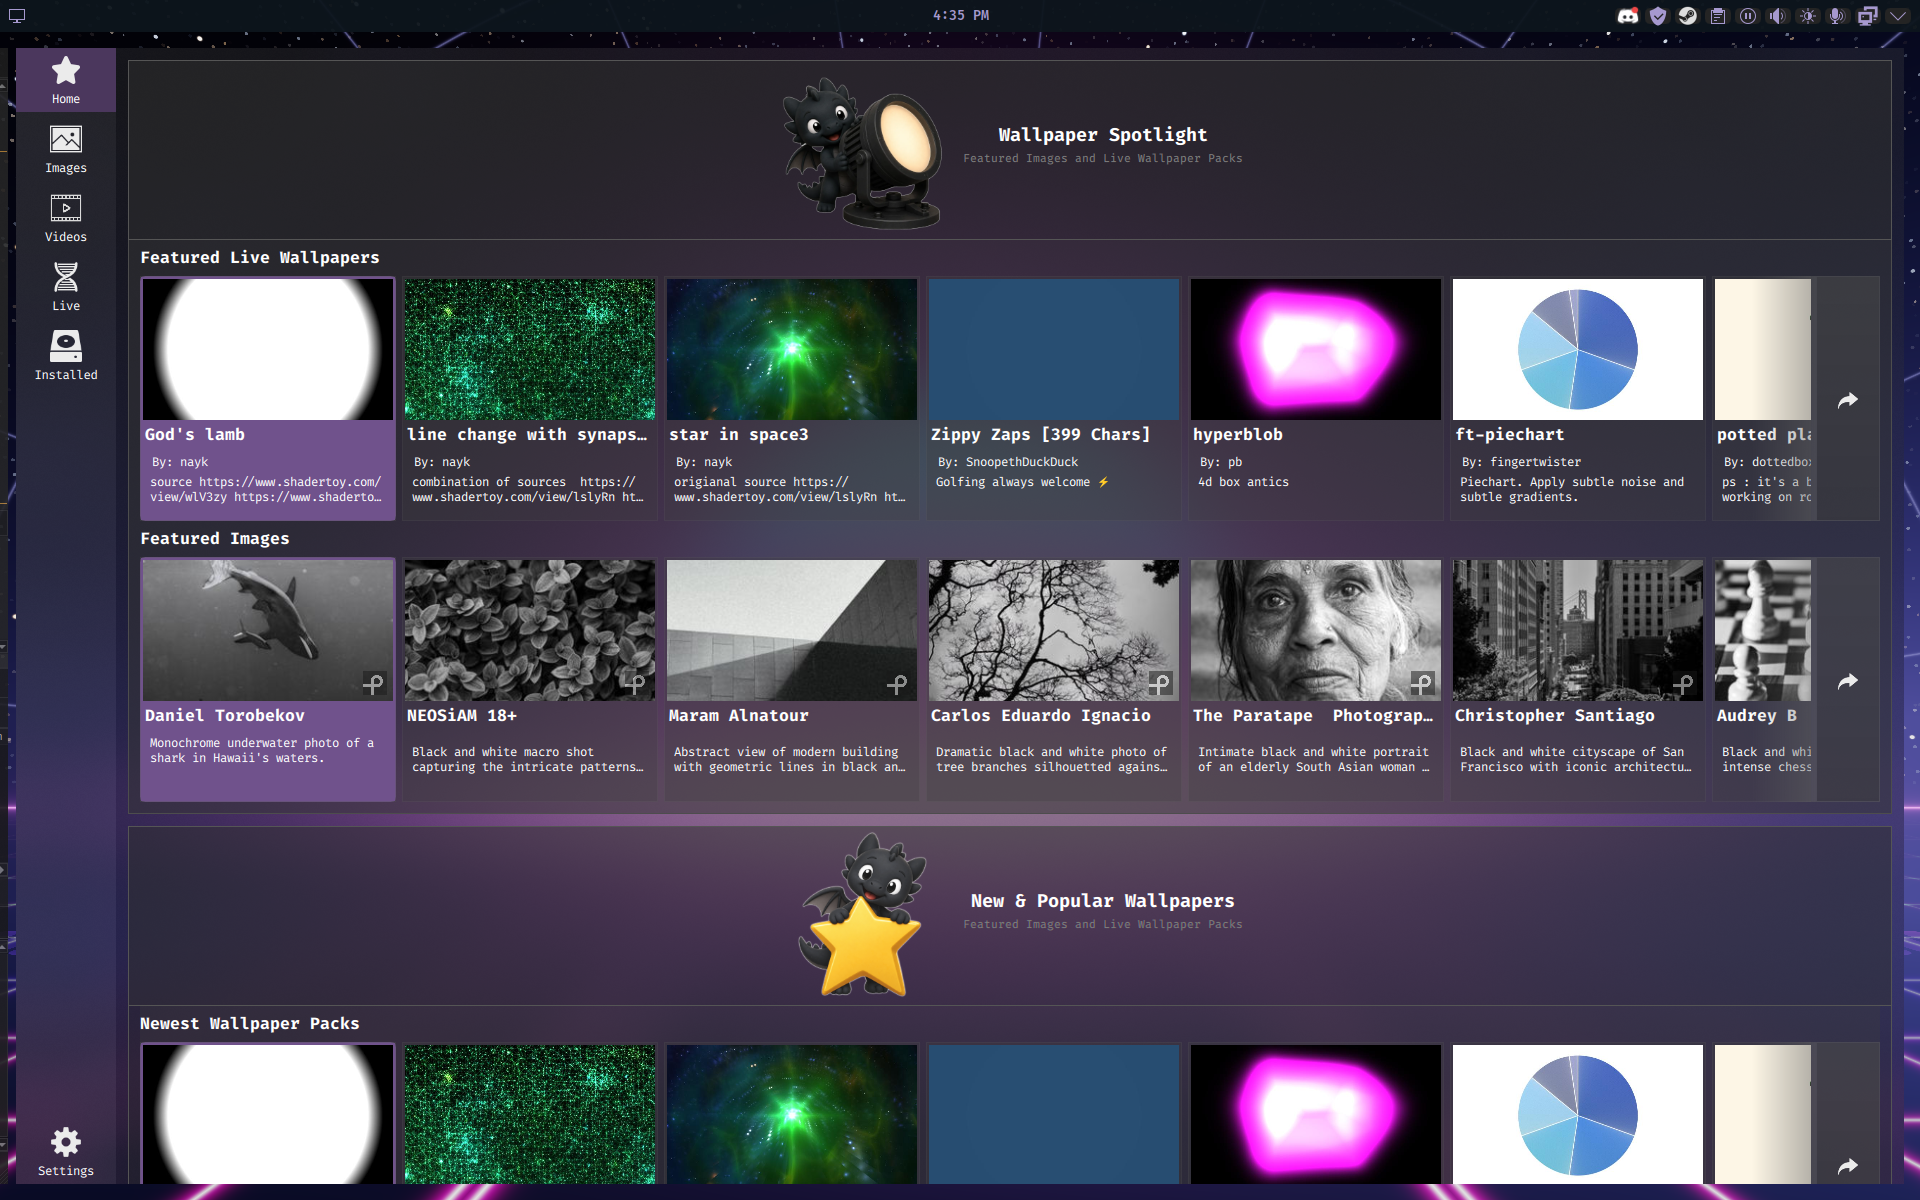Open Daniel Torobekov shark photo

(x=268, y=630)
